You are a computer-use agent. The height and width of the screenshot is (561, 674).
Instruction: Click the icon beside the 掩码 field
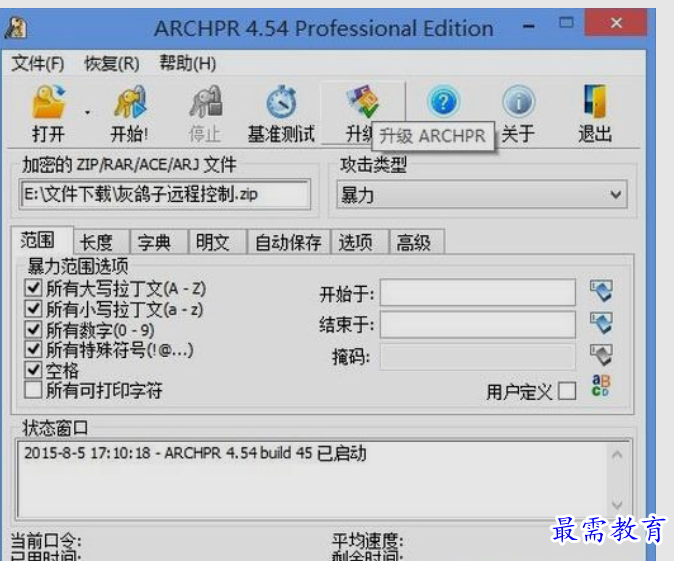pyautogui.click(x=601, y=355)
